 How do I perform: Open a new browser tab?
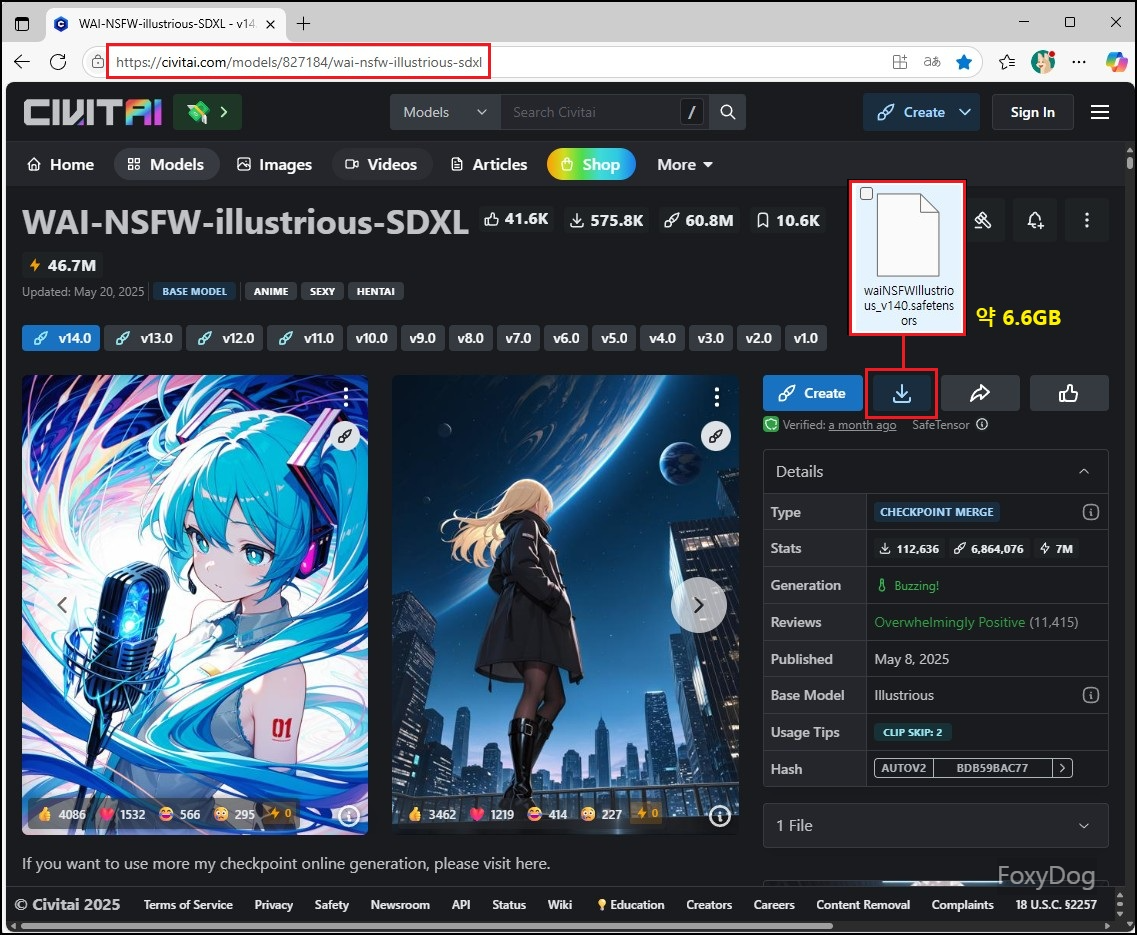click(x=303, y=24)
